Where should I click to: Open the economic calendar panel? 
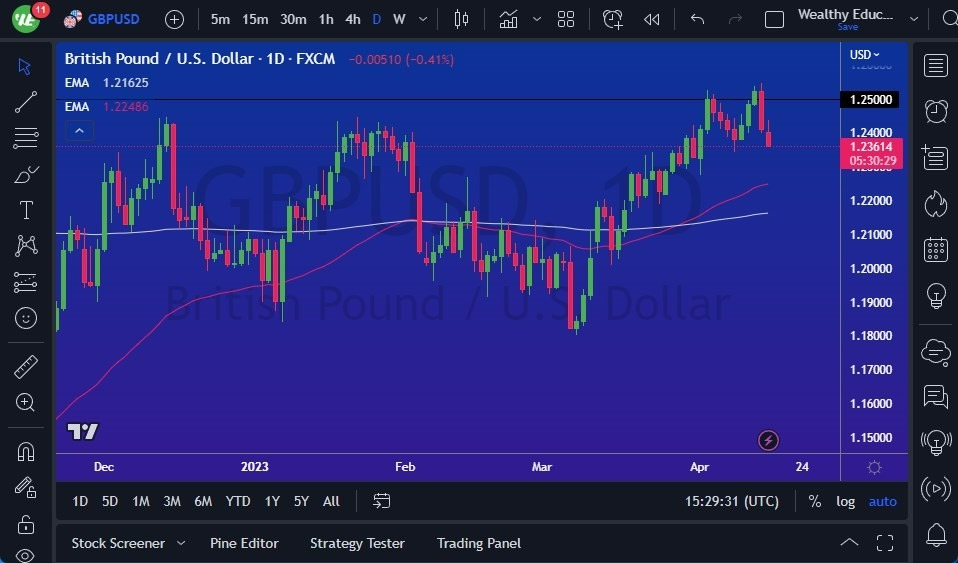point(935,249)
